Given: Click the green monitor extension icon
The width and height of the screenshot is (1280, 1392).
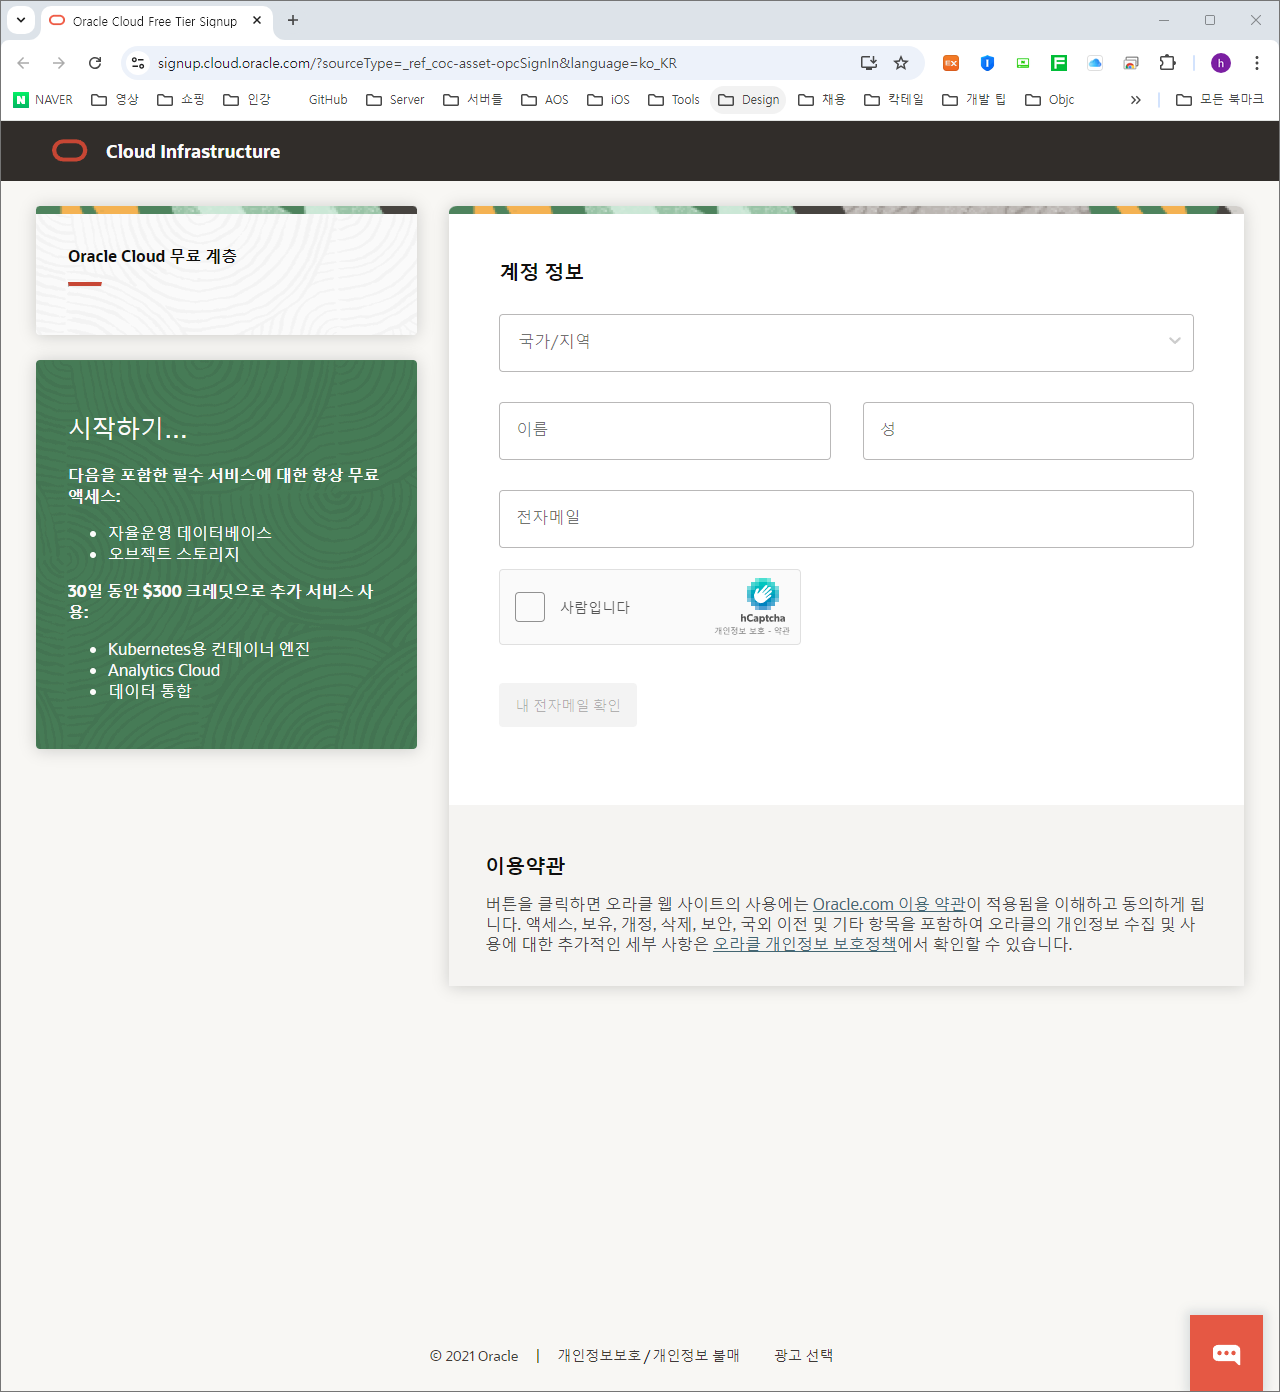Looking at the screenshot, I should (1023, 63).
